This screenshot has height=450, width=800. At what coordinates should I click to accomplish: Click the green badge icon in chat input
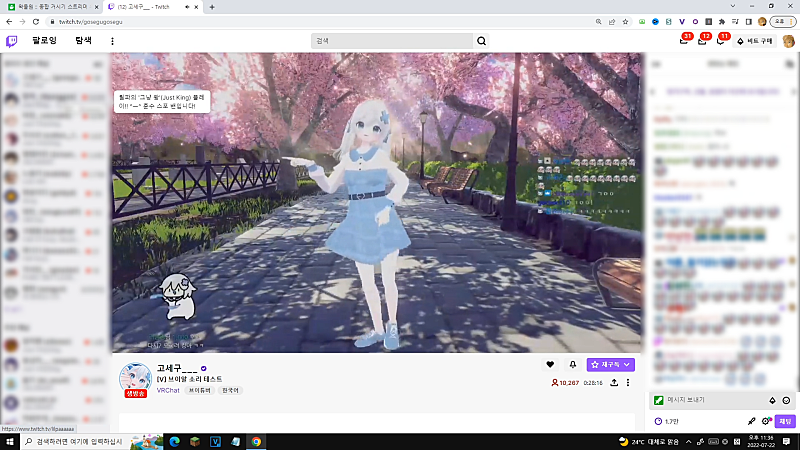click(659, 401)
